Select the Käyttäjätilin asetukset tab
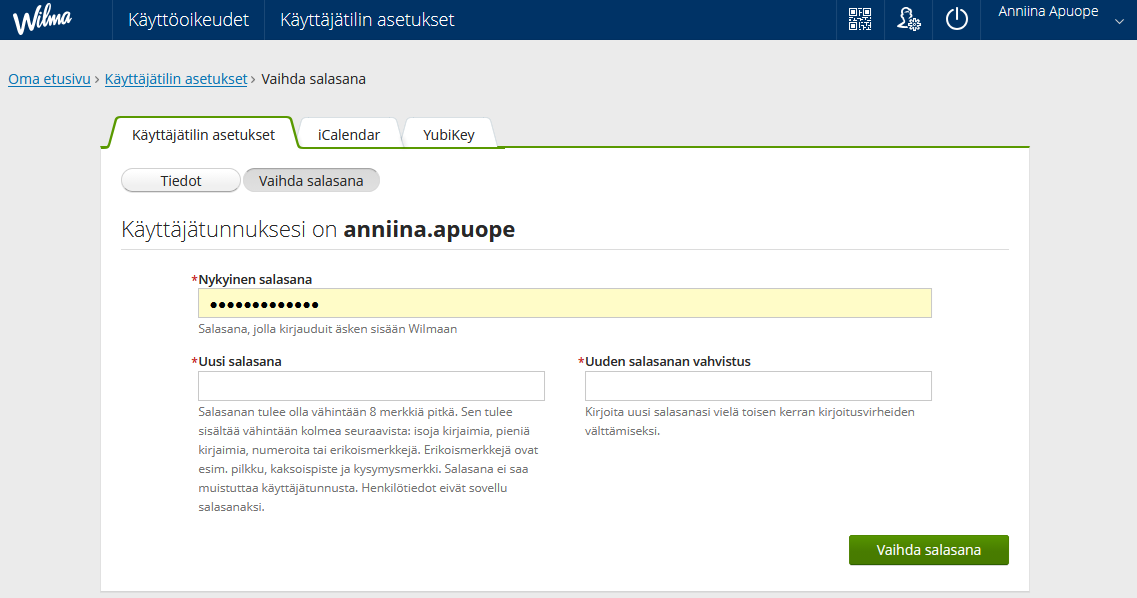Viewport: 1137px width, 598px height. pyautogui.click(x=203, y=135)
